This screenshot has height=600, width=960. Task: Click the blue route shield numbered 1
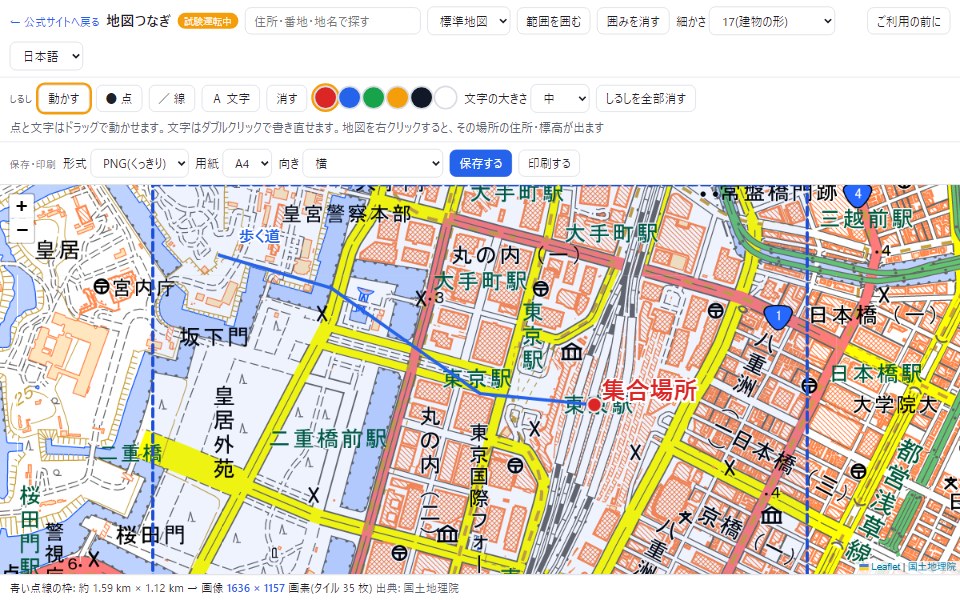[x=778, y=317]
